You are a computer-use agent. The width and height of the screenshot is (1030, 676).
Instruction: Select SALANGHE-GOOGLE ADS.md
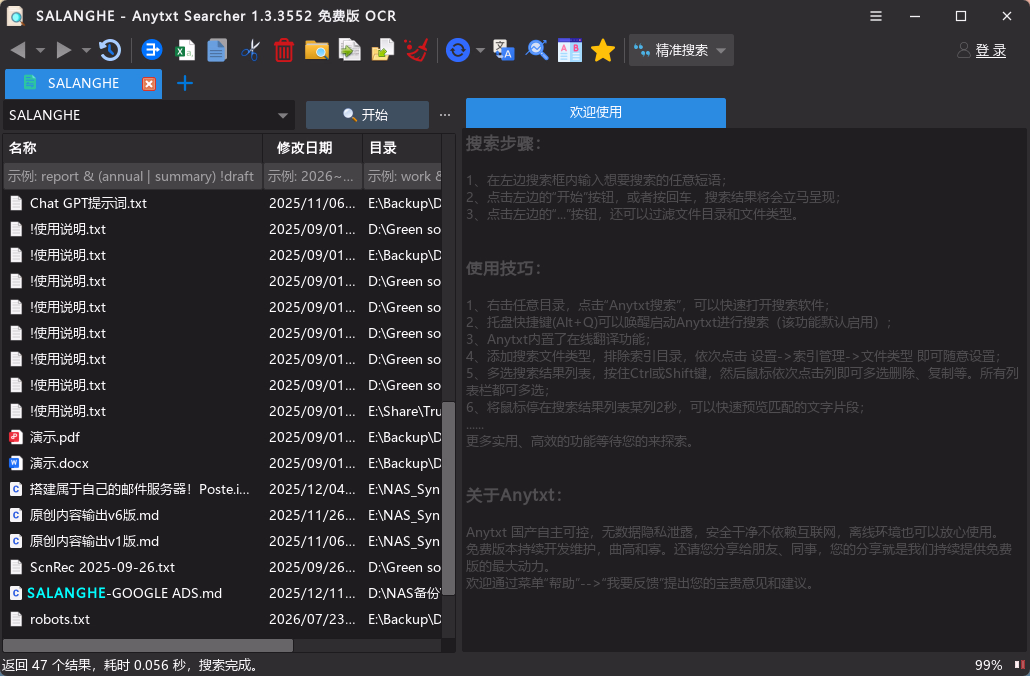223,593
